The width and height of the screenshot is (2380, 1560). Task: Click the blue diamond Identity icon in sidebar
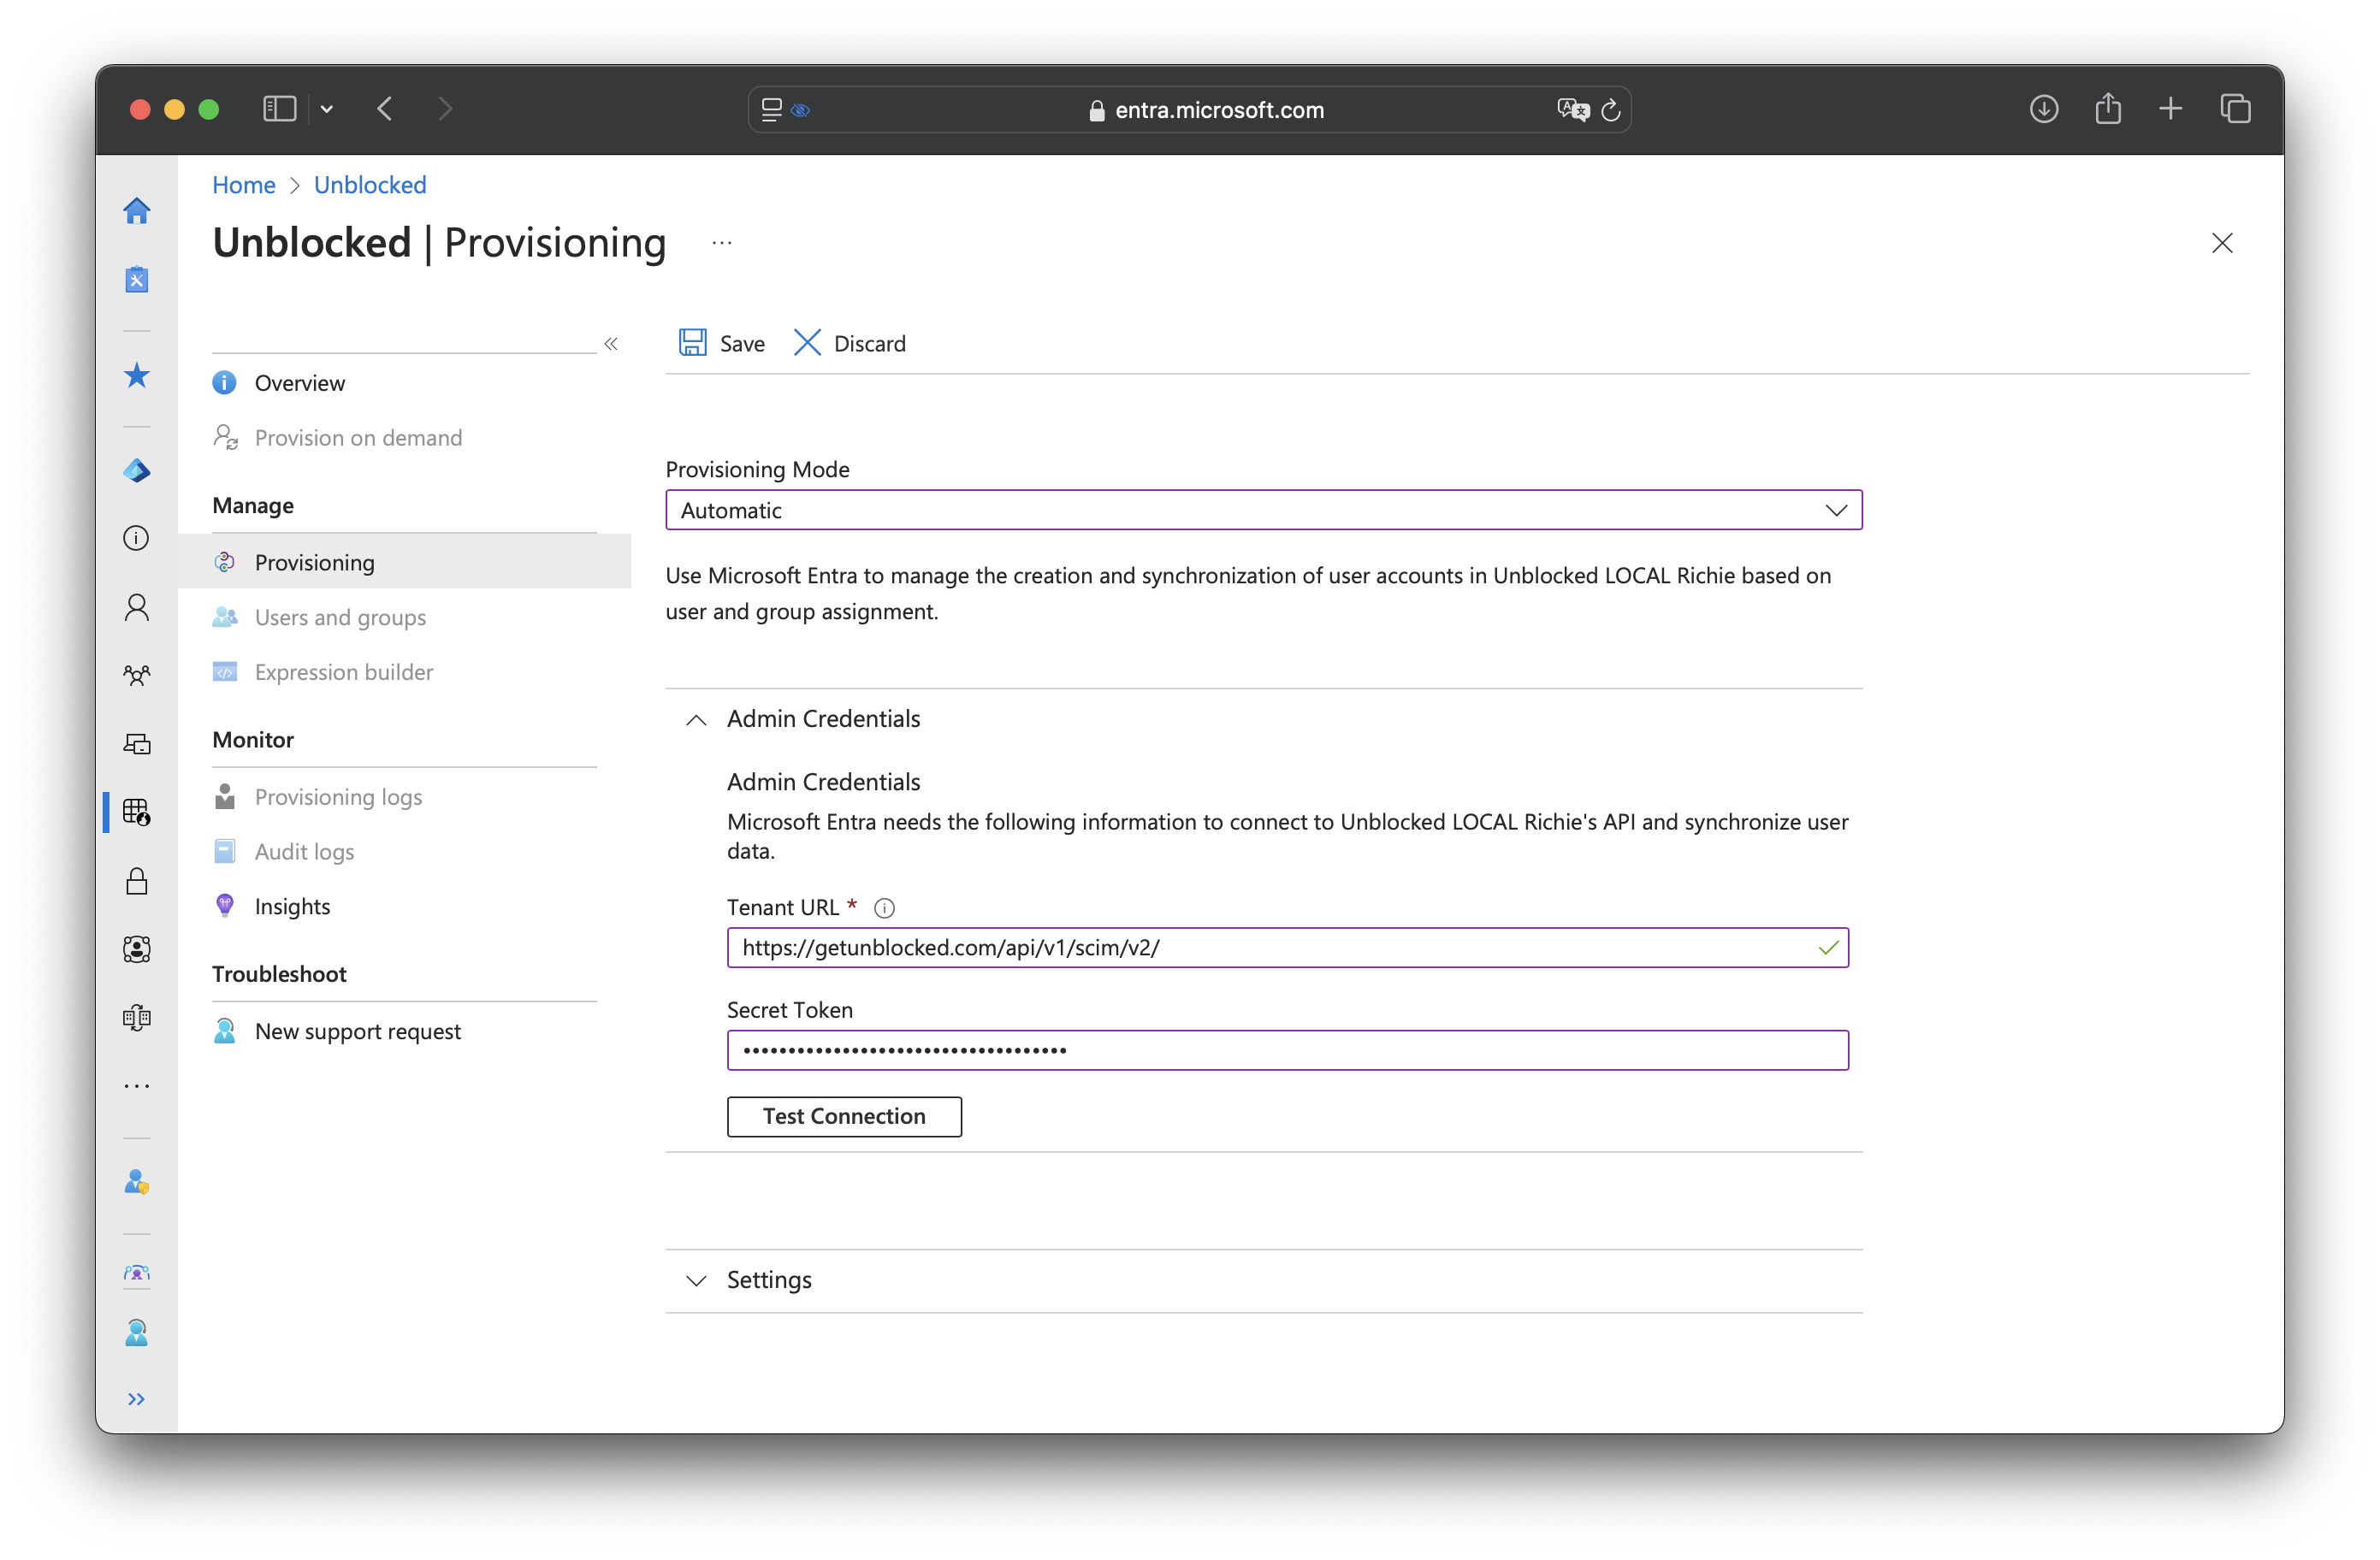pyautogui.click(x=137, y=471)
